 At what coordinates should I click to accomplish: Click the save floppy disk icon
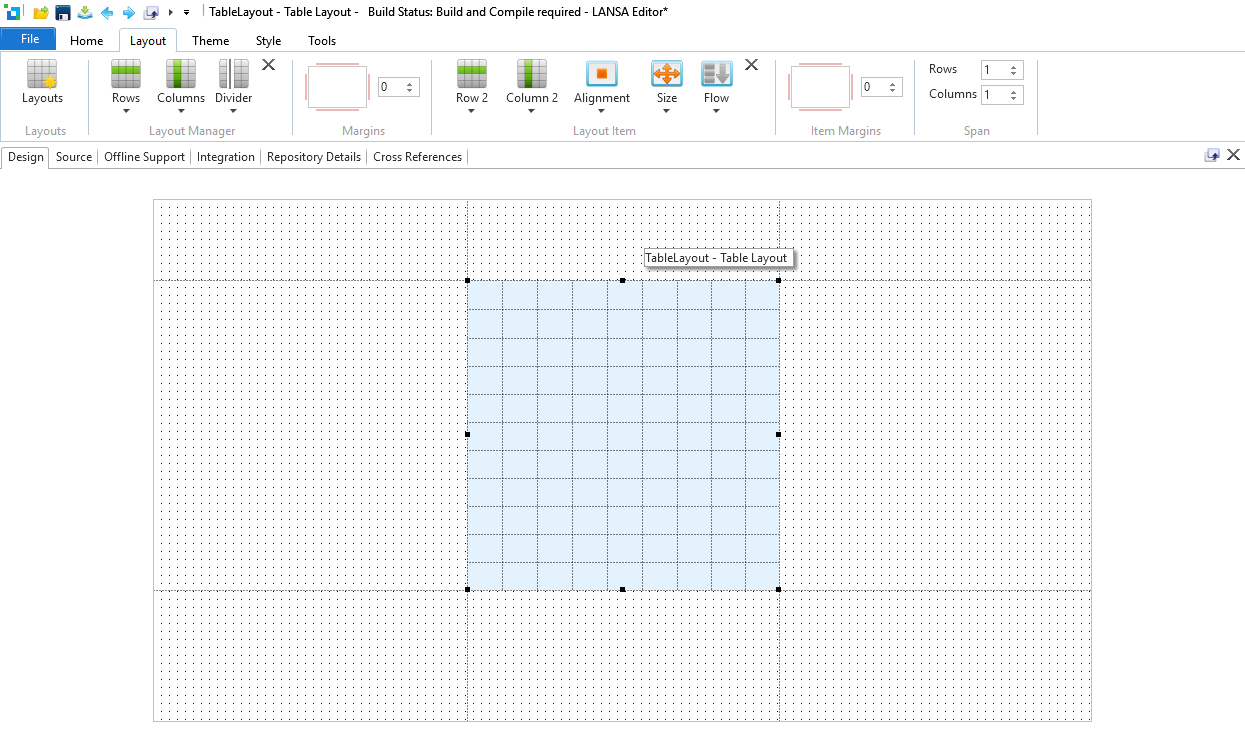[63, 12]
